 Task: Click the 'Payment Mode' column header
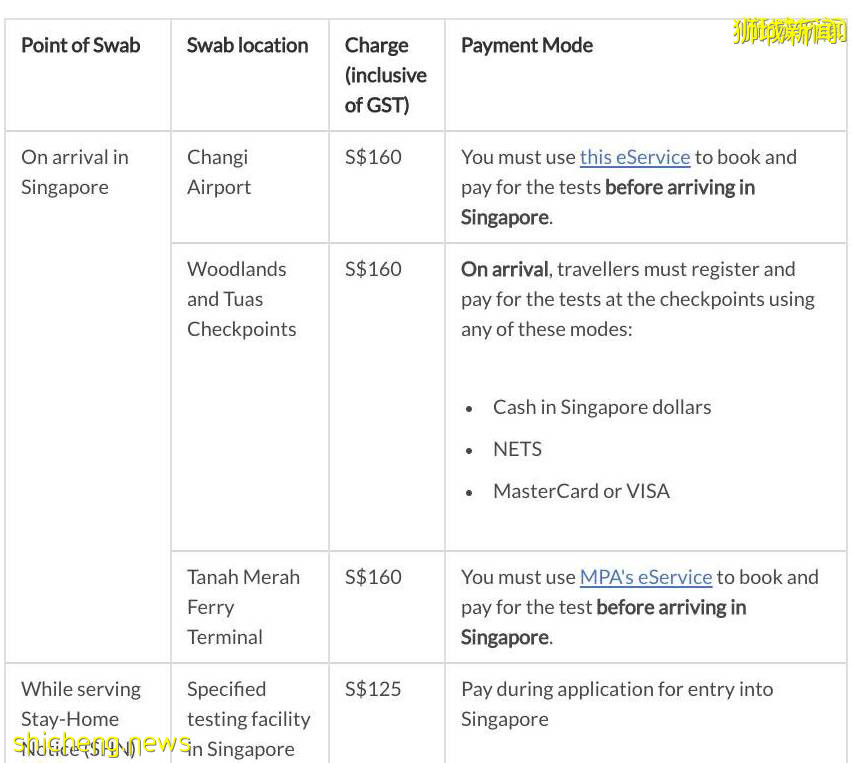point(526,45)
